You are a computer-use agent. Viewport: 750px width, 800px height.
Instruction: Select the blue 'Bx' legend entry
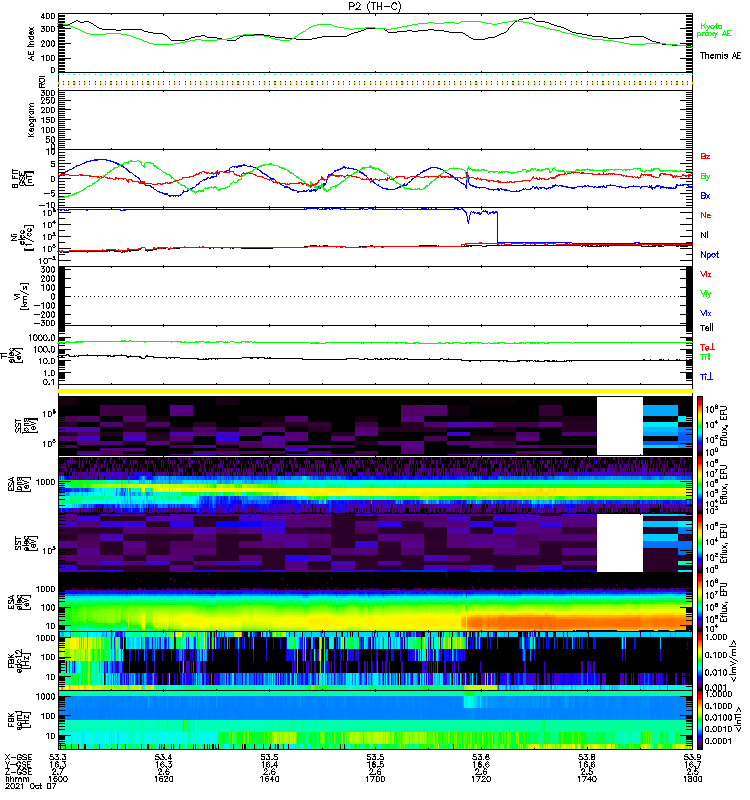pos(705,195)
